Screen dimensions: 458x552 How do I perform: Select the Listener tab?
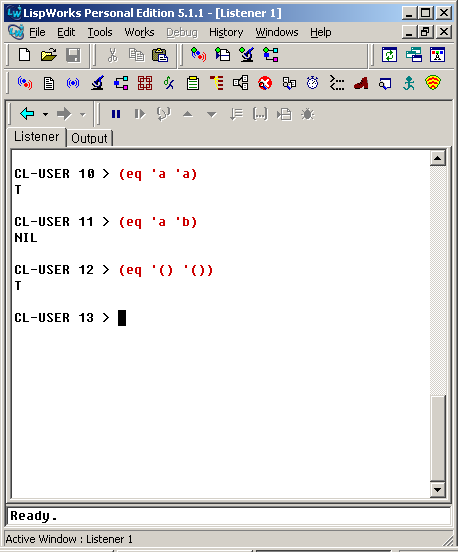(37, 137)
